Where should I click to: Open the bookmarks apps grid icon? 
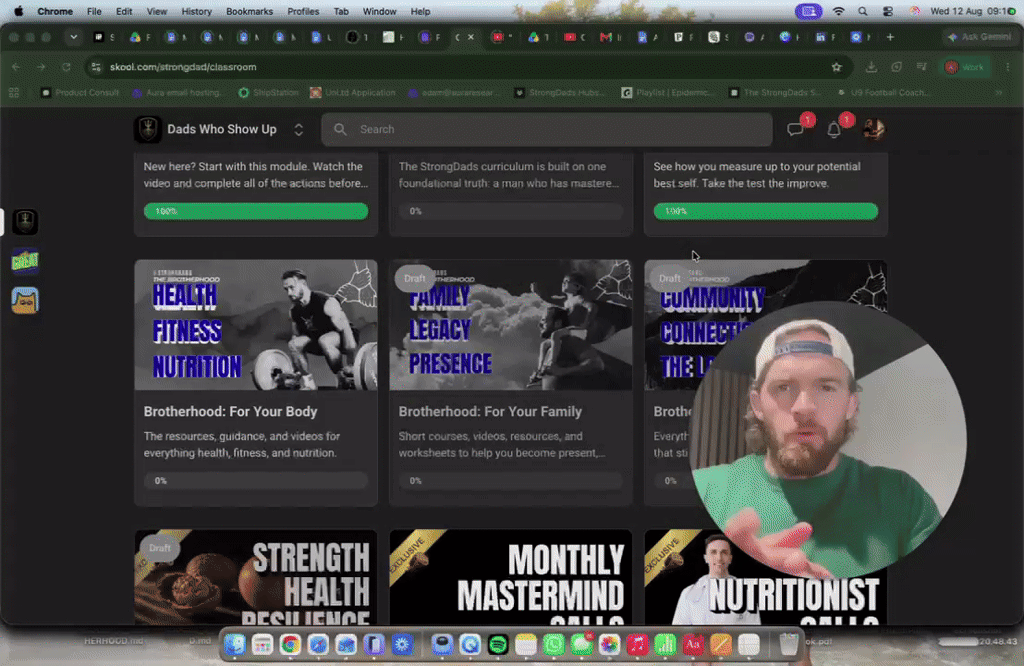(x=14, y=93)
